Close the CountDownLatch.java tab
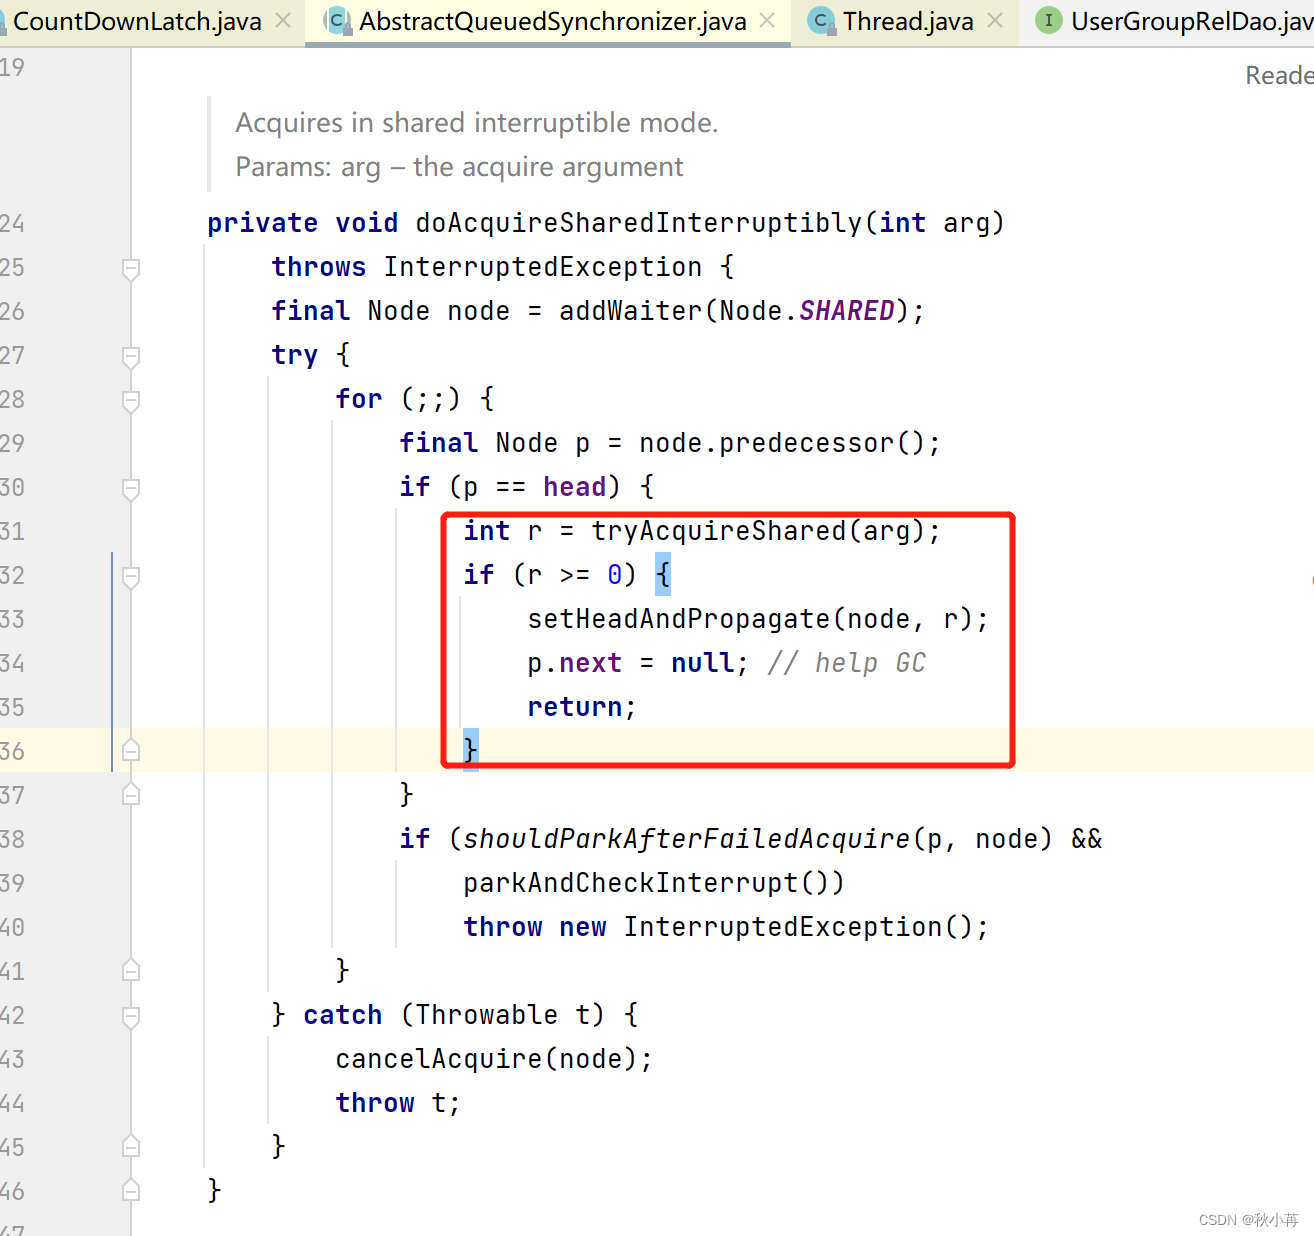This screenshot has height=1236, width=1314. coord(283,20)
